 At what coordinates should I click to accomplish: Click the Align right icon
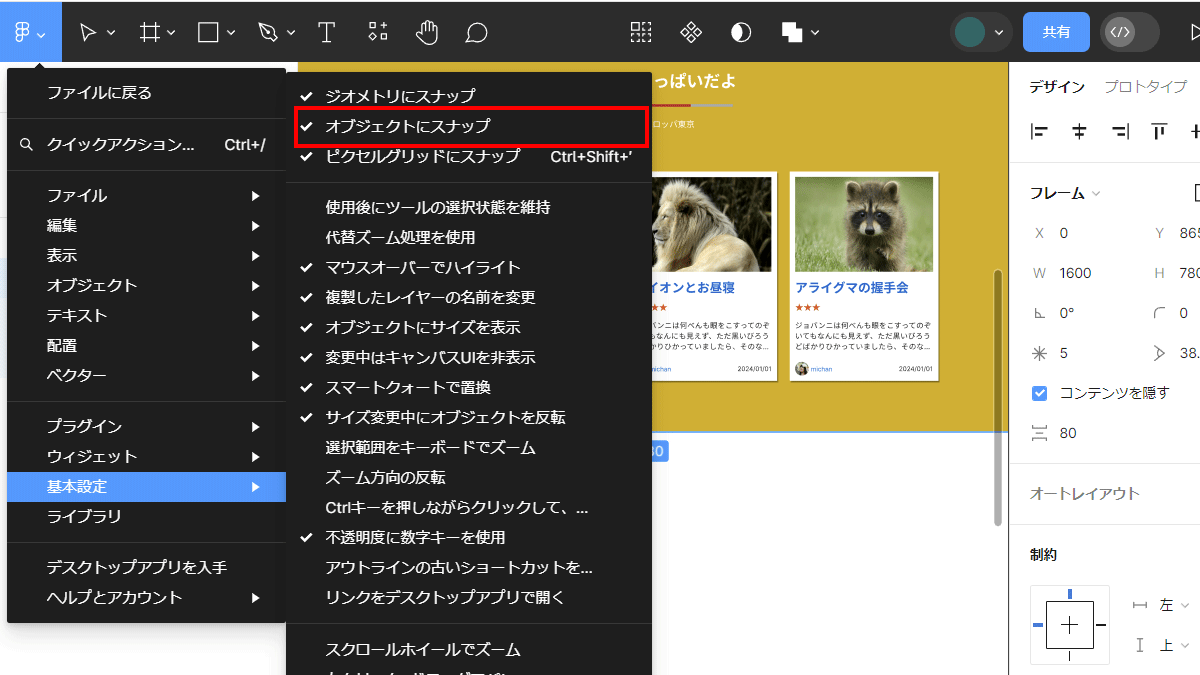[1120, 131]
